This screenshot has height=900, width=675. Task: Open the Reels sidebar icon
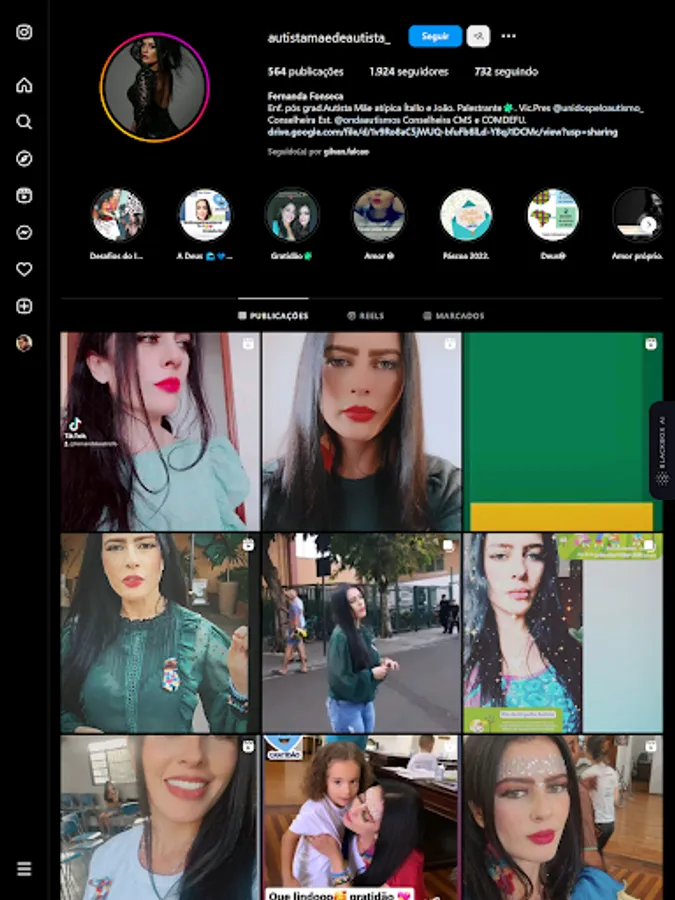click(x=24, y=196)
